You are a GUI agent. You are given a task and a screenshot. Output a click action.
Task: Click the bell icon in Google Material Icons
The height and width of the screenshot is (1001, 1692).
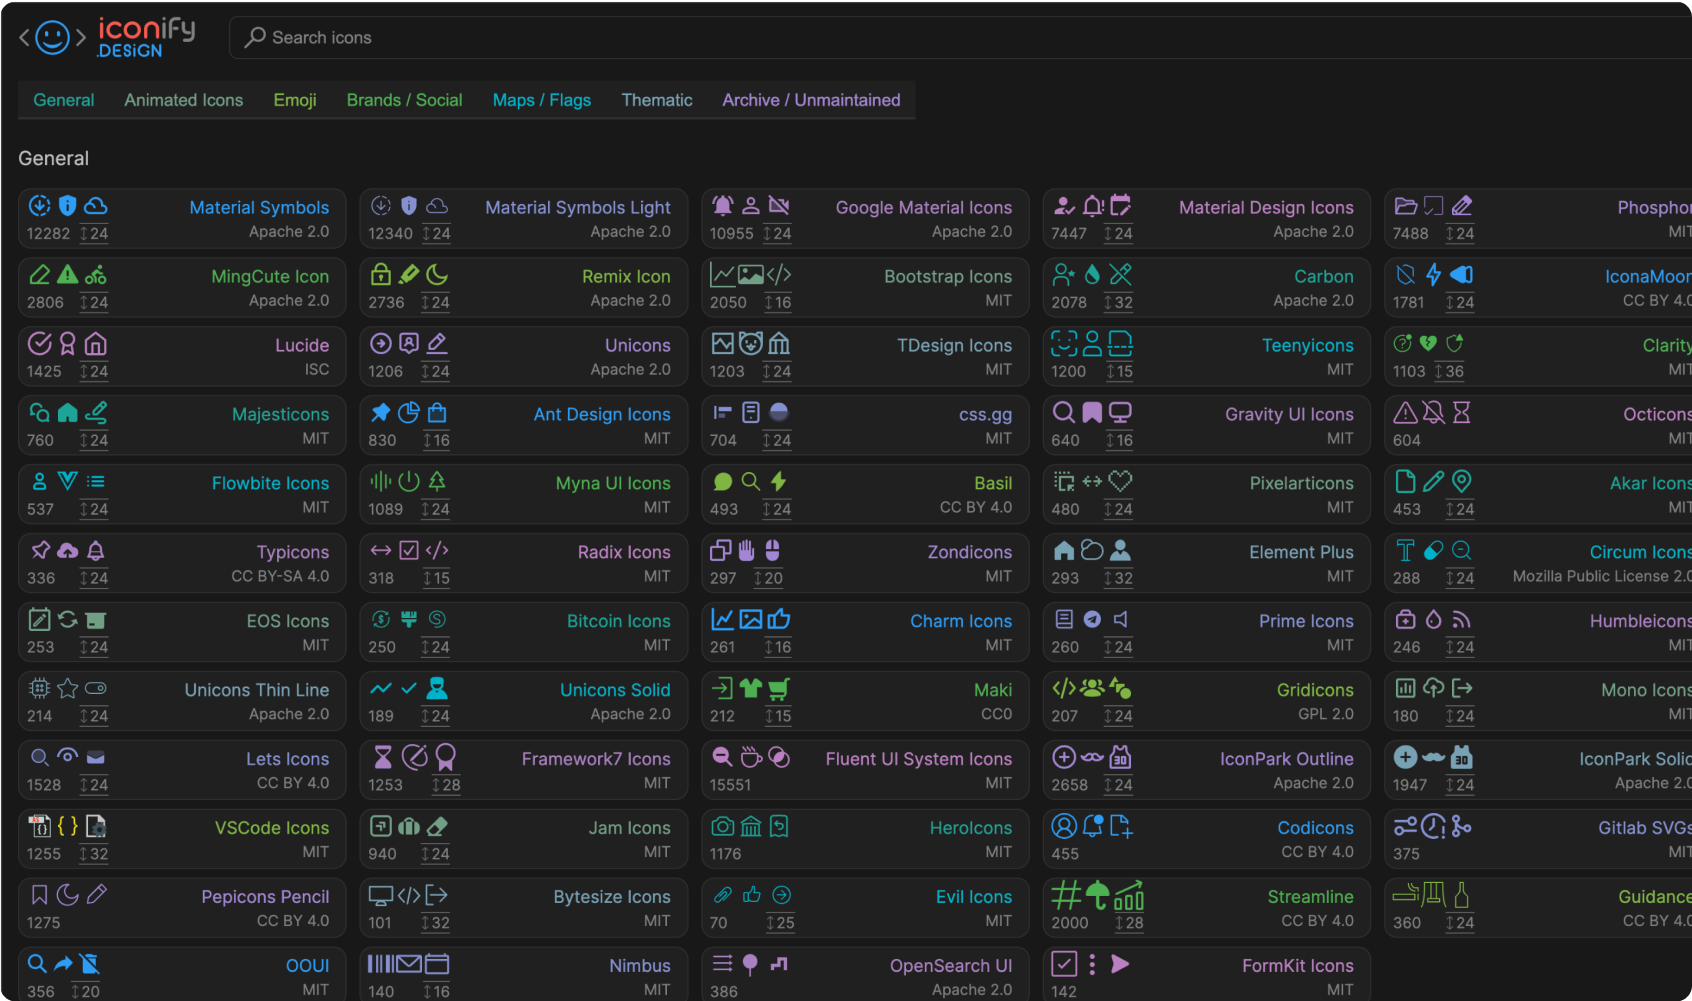pyautogui.click(x=723, y=206)
